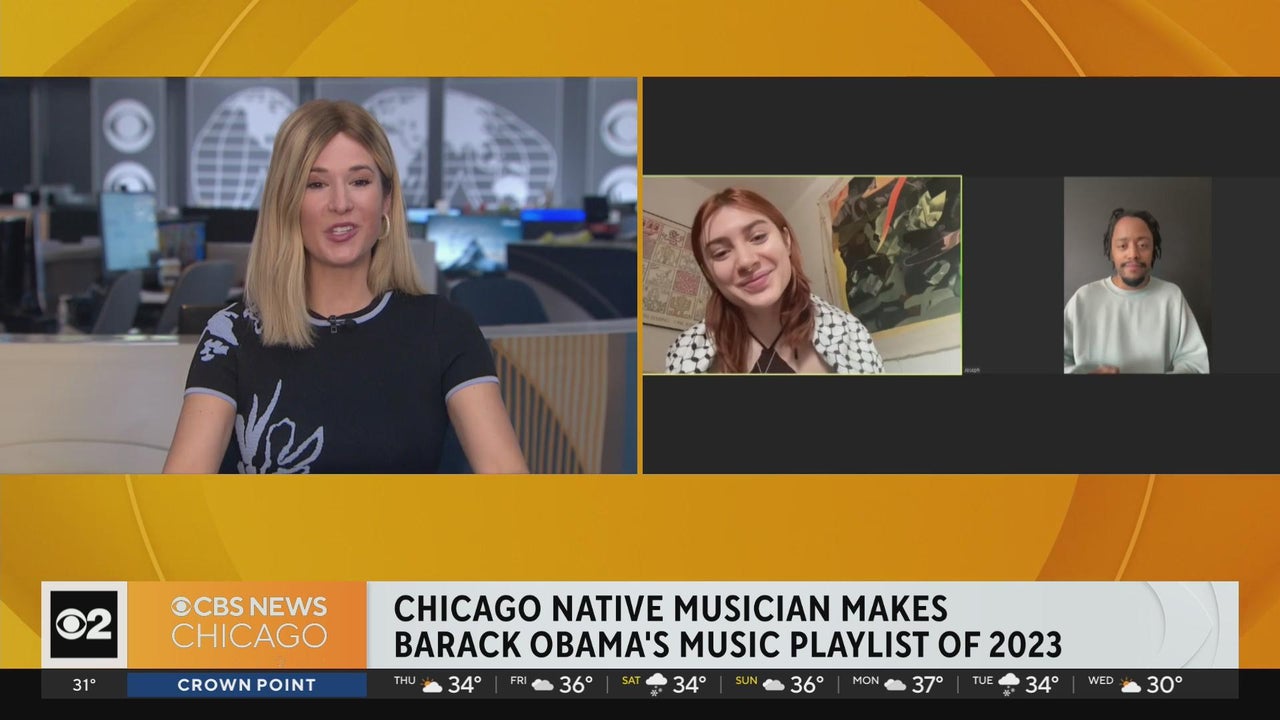Select the video tile of man in sweater
This screenshot has width=1280, height=720.
pyautogui.click(x=1136, y=276)
